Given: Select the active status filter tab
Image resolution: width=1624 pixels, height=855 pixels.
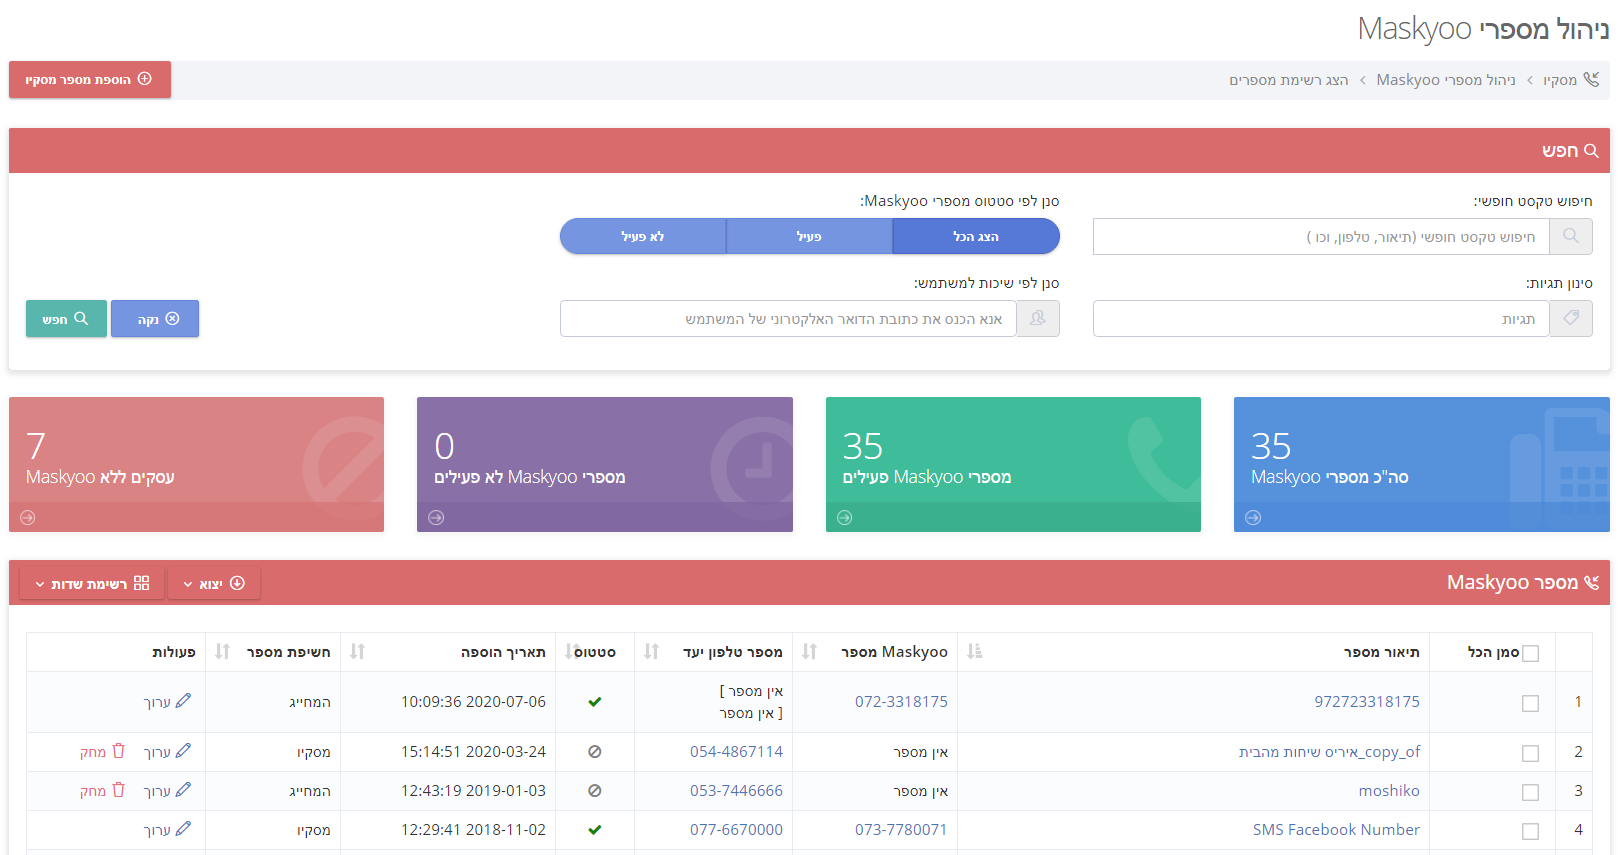Looking at the screenshot, I should coord(809,237).
